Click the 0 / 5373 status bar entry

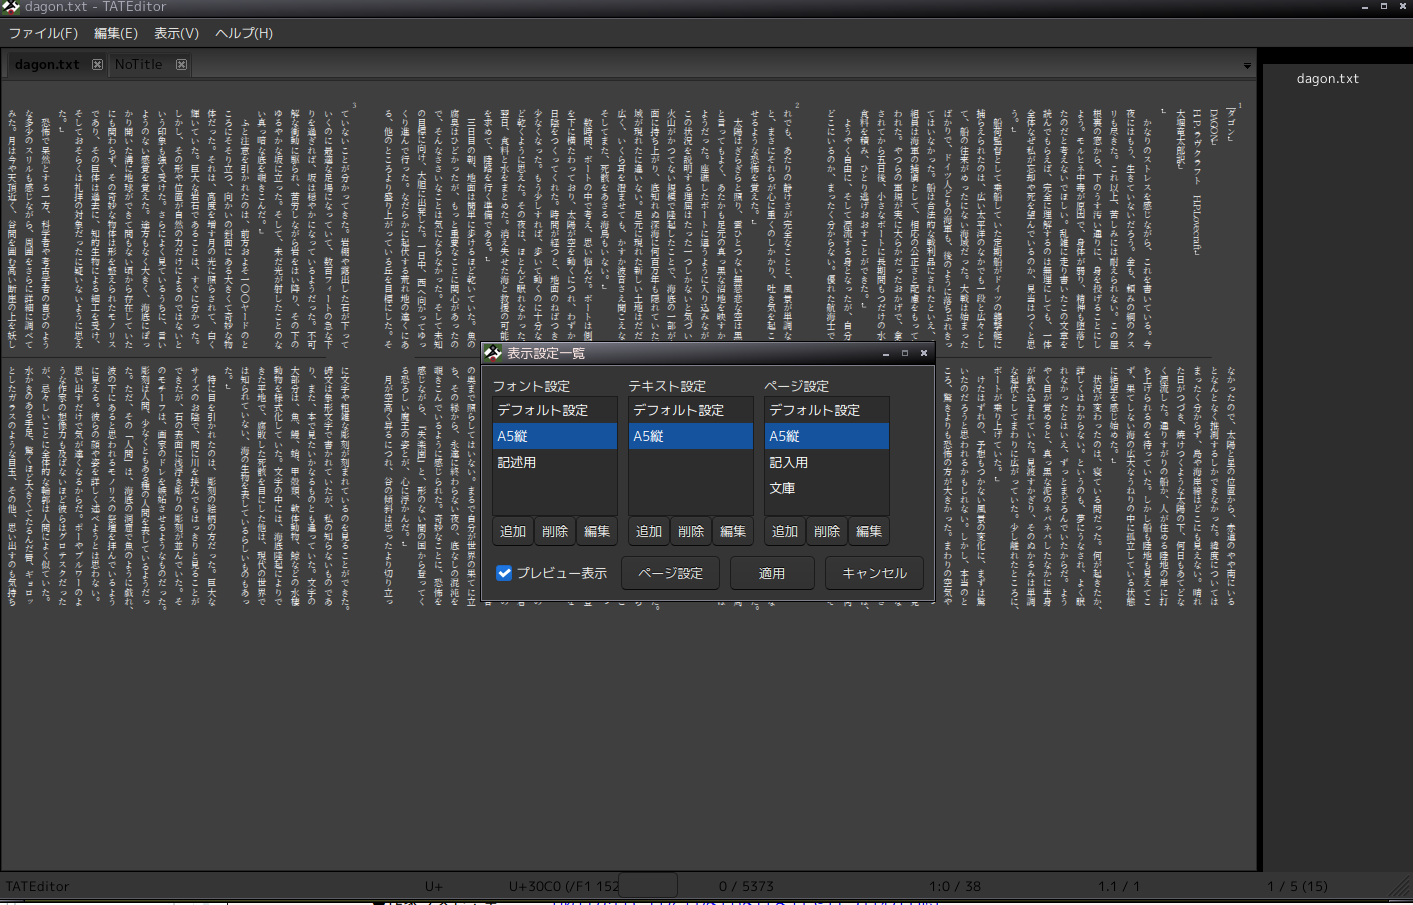746,886
